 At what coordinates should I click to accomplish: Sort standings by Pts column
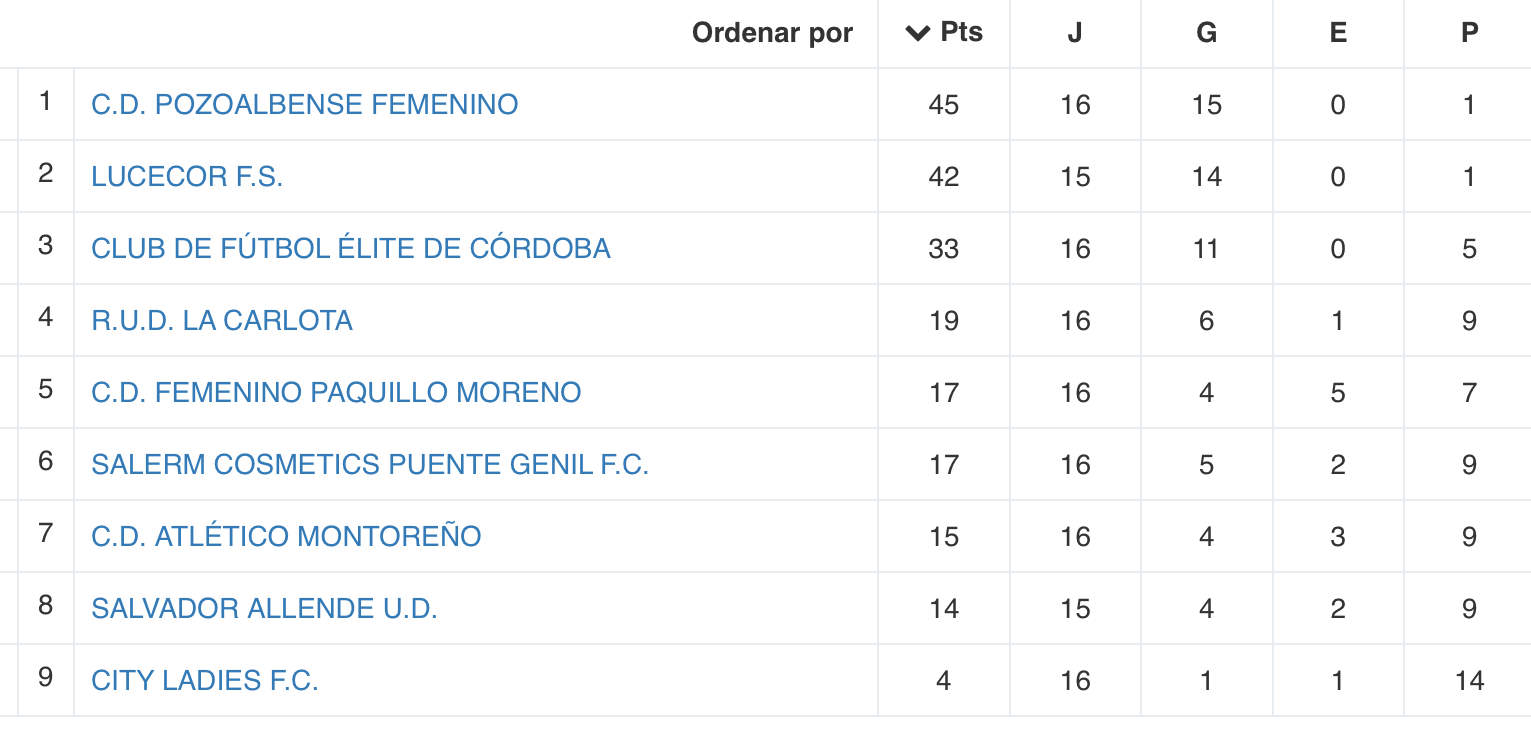[x=944, y=33]
